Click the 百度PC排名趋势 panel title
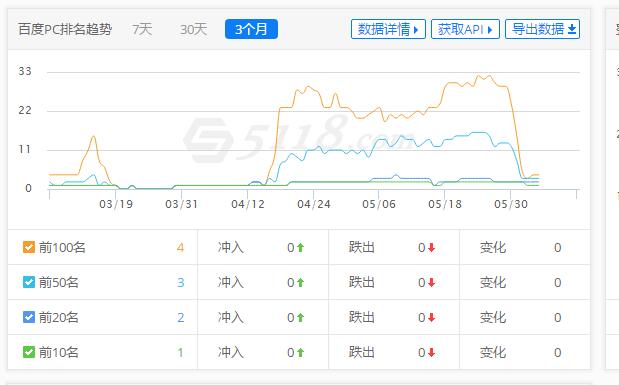The image size is (619, 385). coord(65,29)
